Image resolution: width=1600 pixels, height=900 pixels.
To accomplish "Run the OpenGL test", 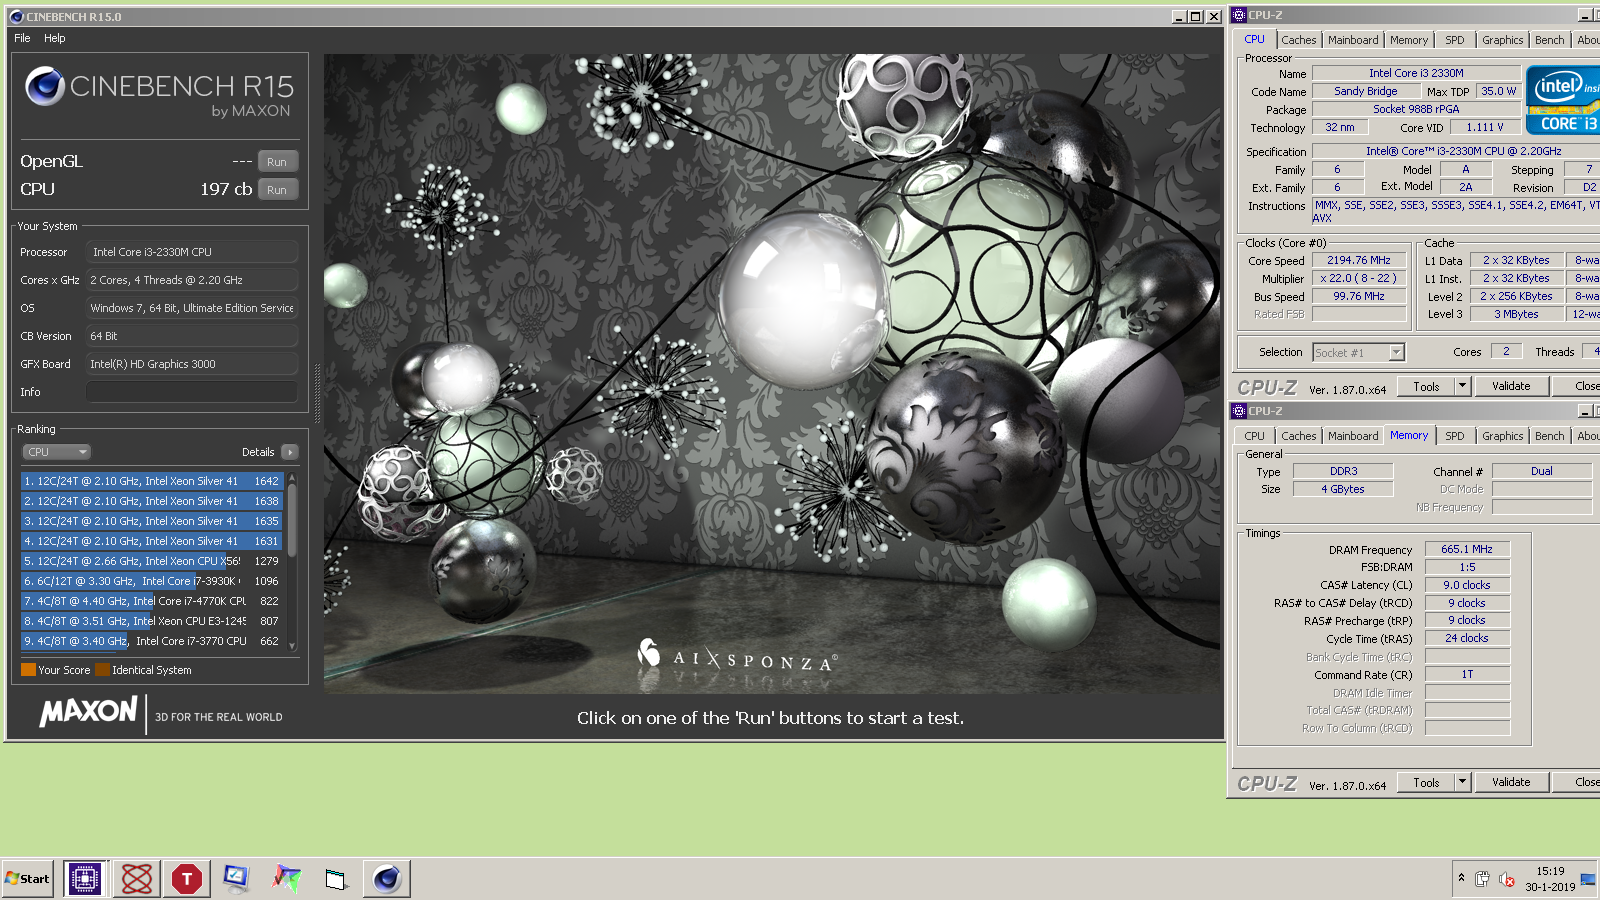I will pos(277,162).
